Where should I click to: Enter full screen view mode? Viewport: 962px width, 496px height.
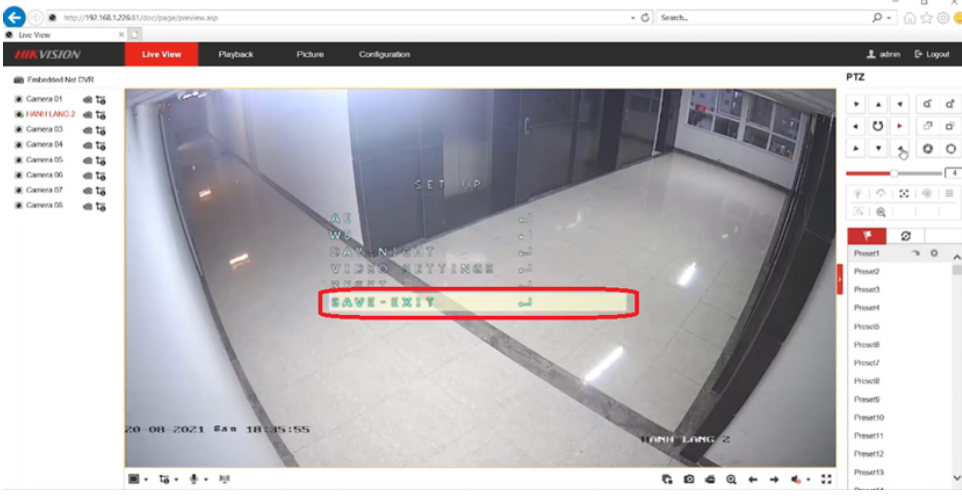826,480
